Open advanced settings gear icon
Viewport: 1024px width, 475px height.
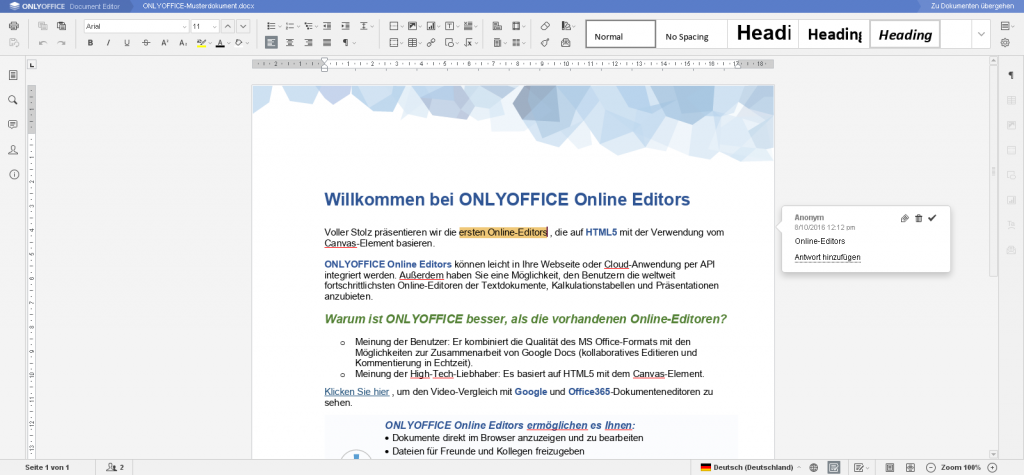[1005, 43]
